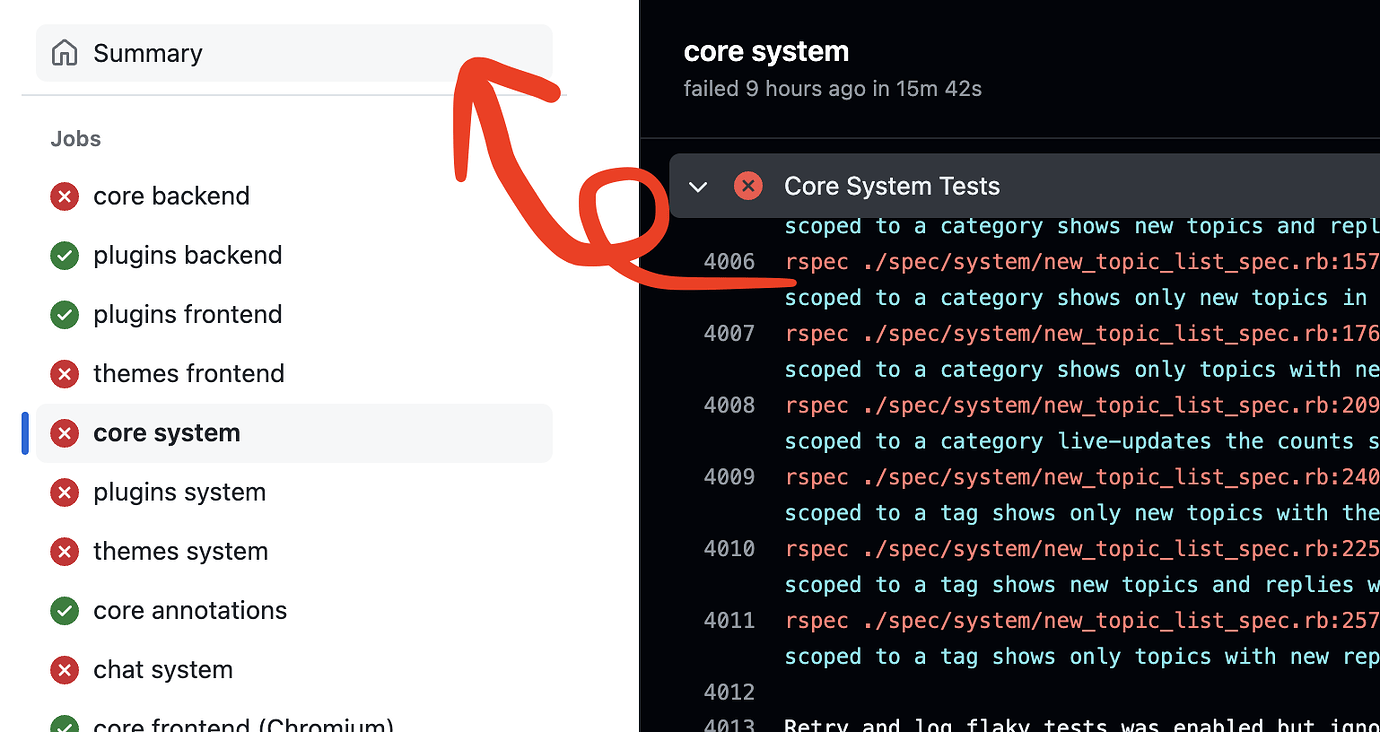Click the green check icon for plugins backend
1380x732 pixels.
[x=65, y=255]
